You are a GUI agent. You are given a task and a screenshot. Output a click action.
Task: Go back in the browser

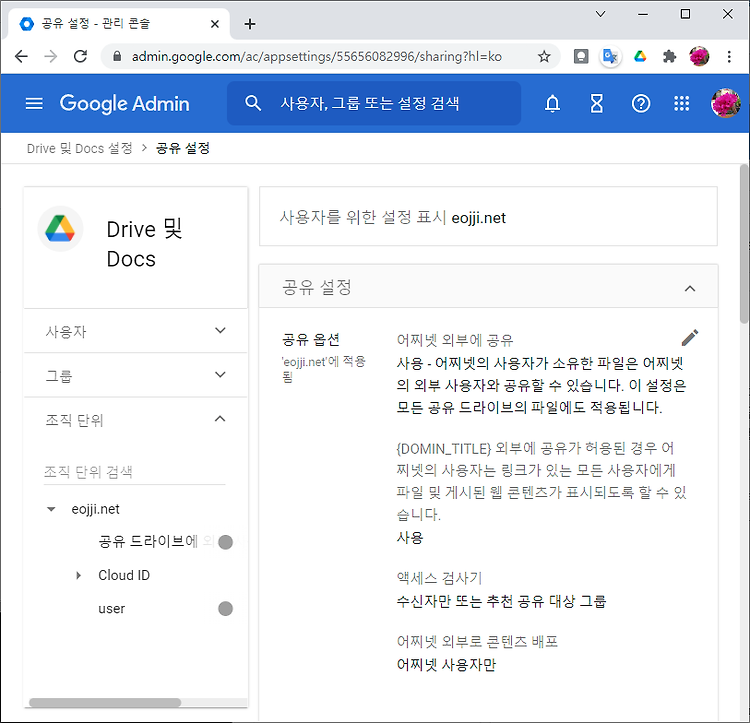pos(22,56)
